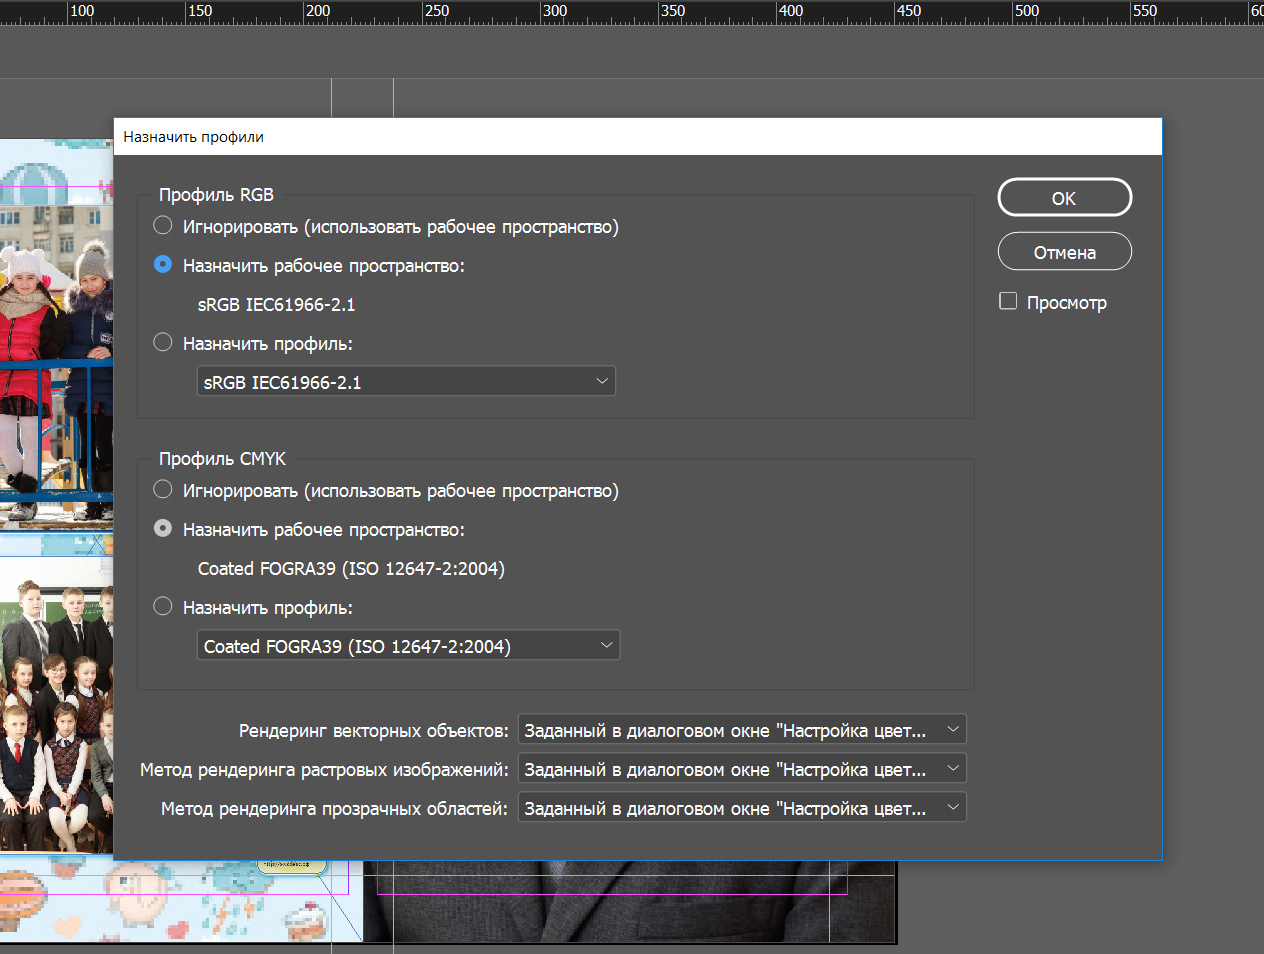Click the school class group photo in document

pos(57,705)
